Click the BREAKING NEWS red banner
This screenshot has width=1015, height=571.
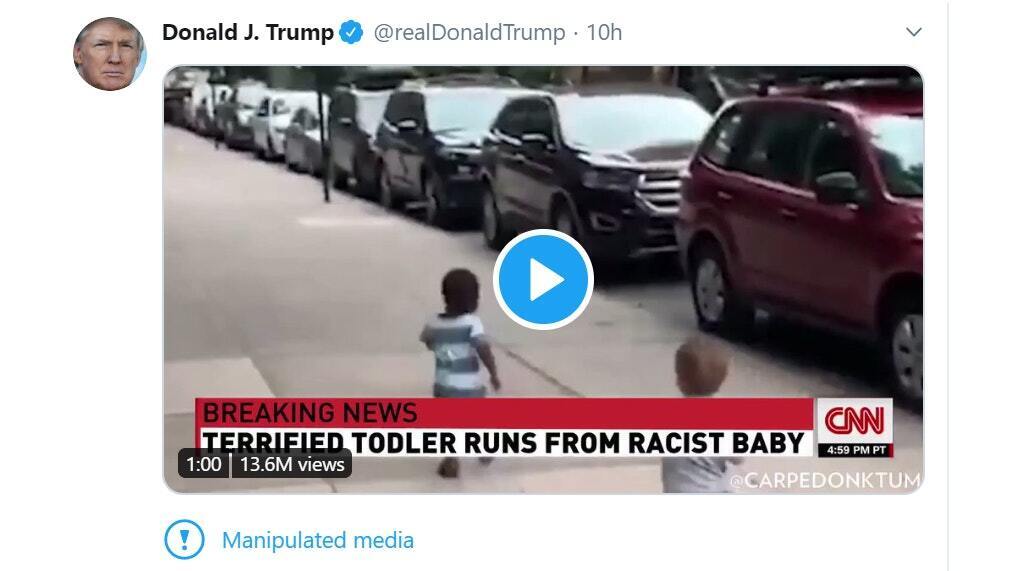pos(504,413)
